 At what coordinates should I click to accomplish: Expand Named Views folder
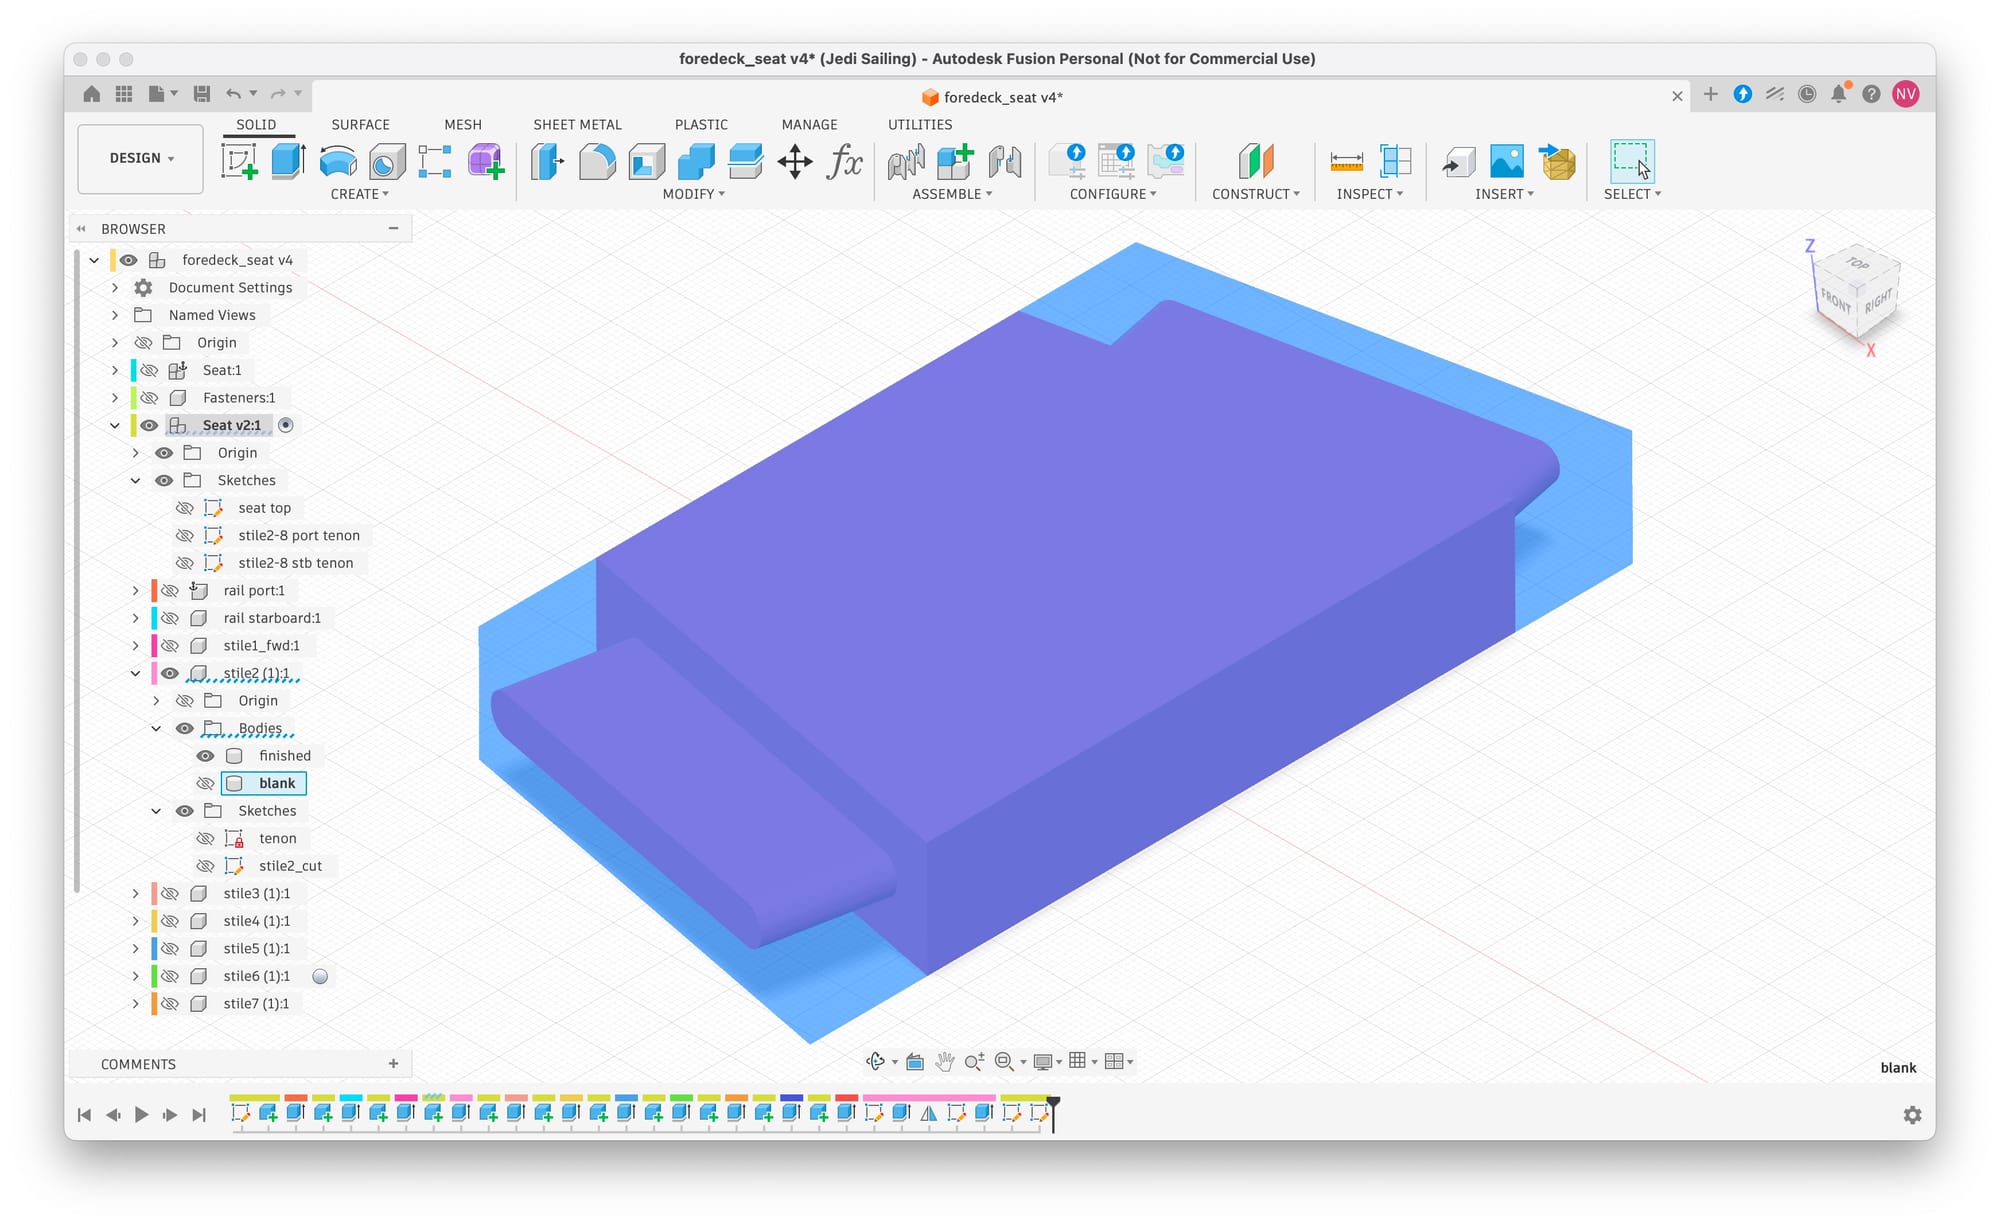click(115, 316)
